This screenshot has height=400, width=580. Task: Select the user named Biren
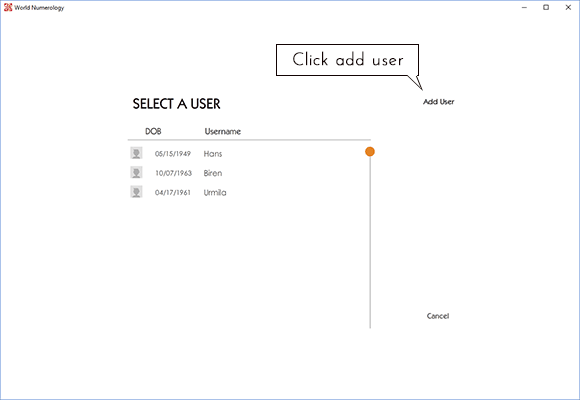213,173
